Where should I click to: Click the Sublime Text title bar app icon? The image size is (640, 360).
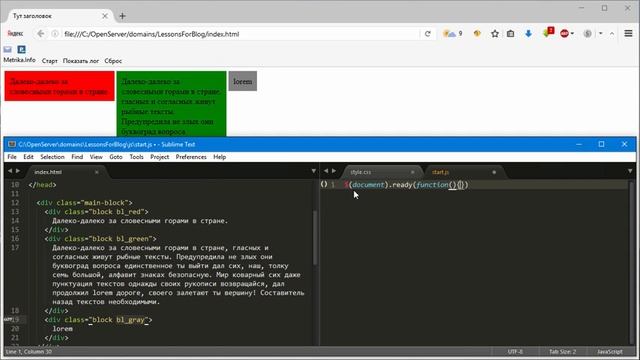[12, 144]
